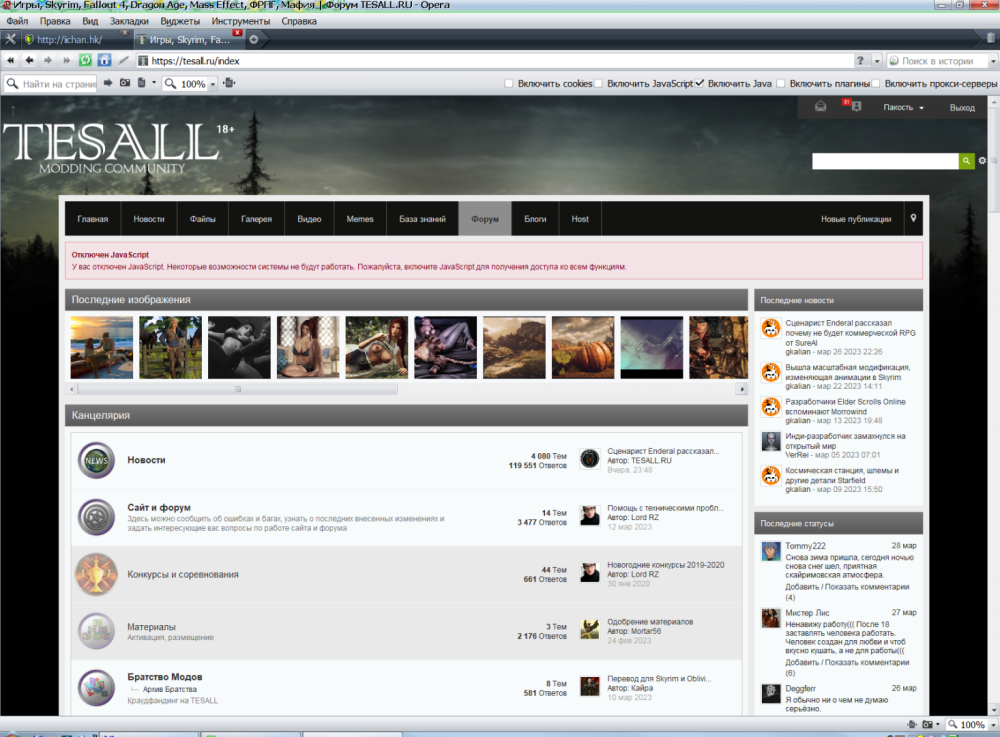The width and height of the screenshot is (1000, 737).
Task: Expand the address bar dropdown arrow
Action: click(877, 61)
